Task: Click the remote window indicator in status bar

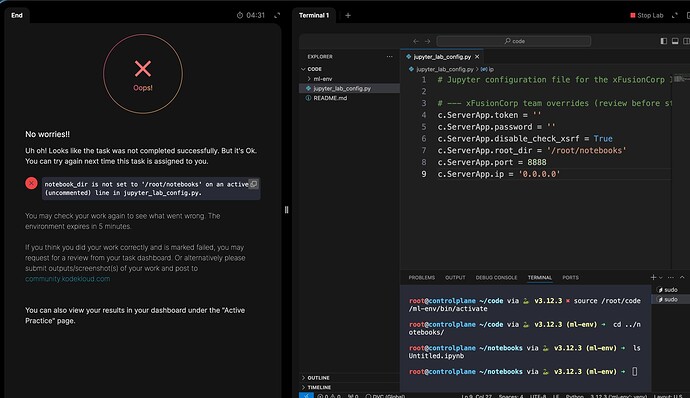Action: (x=306, y=395)
